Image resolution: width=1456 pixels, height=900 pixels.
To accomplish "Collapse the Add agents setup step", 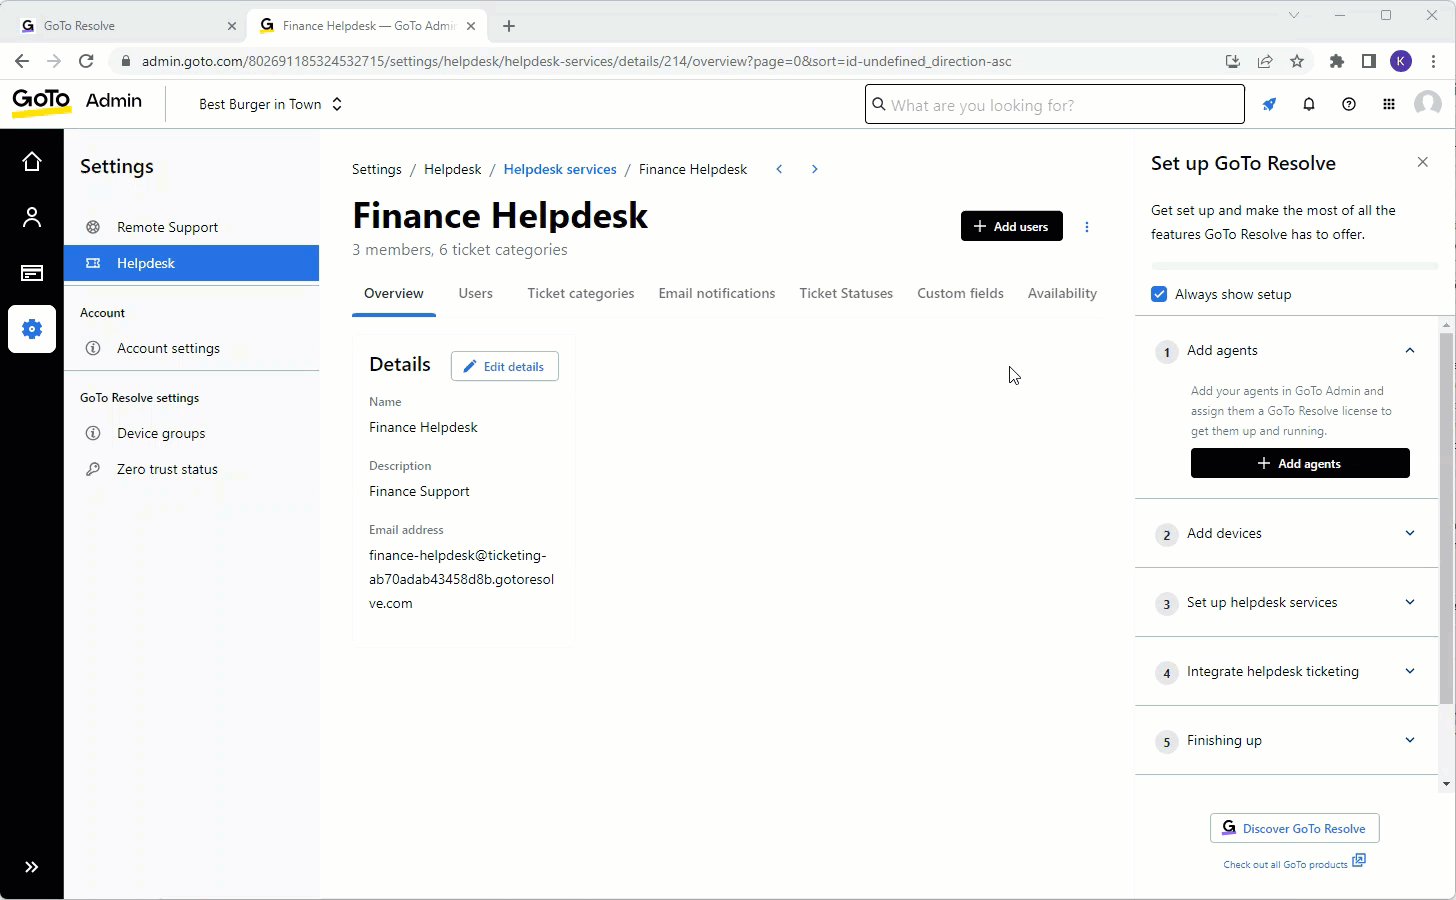I will tap(1410, 351).
